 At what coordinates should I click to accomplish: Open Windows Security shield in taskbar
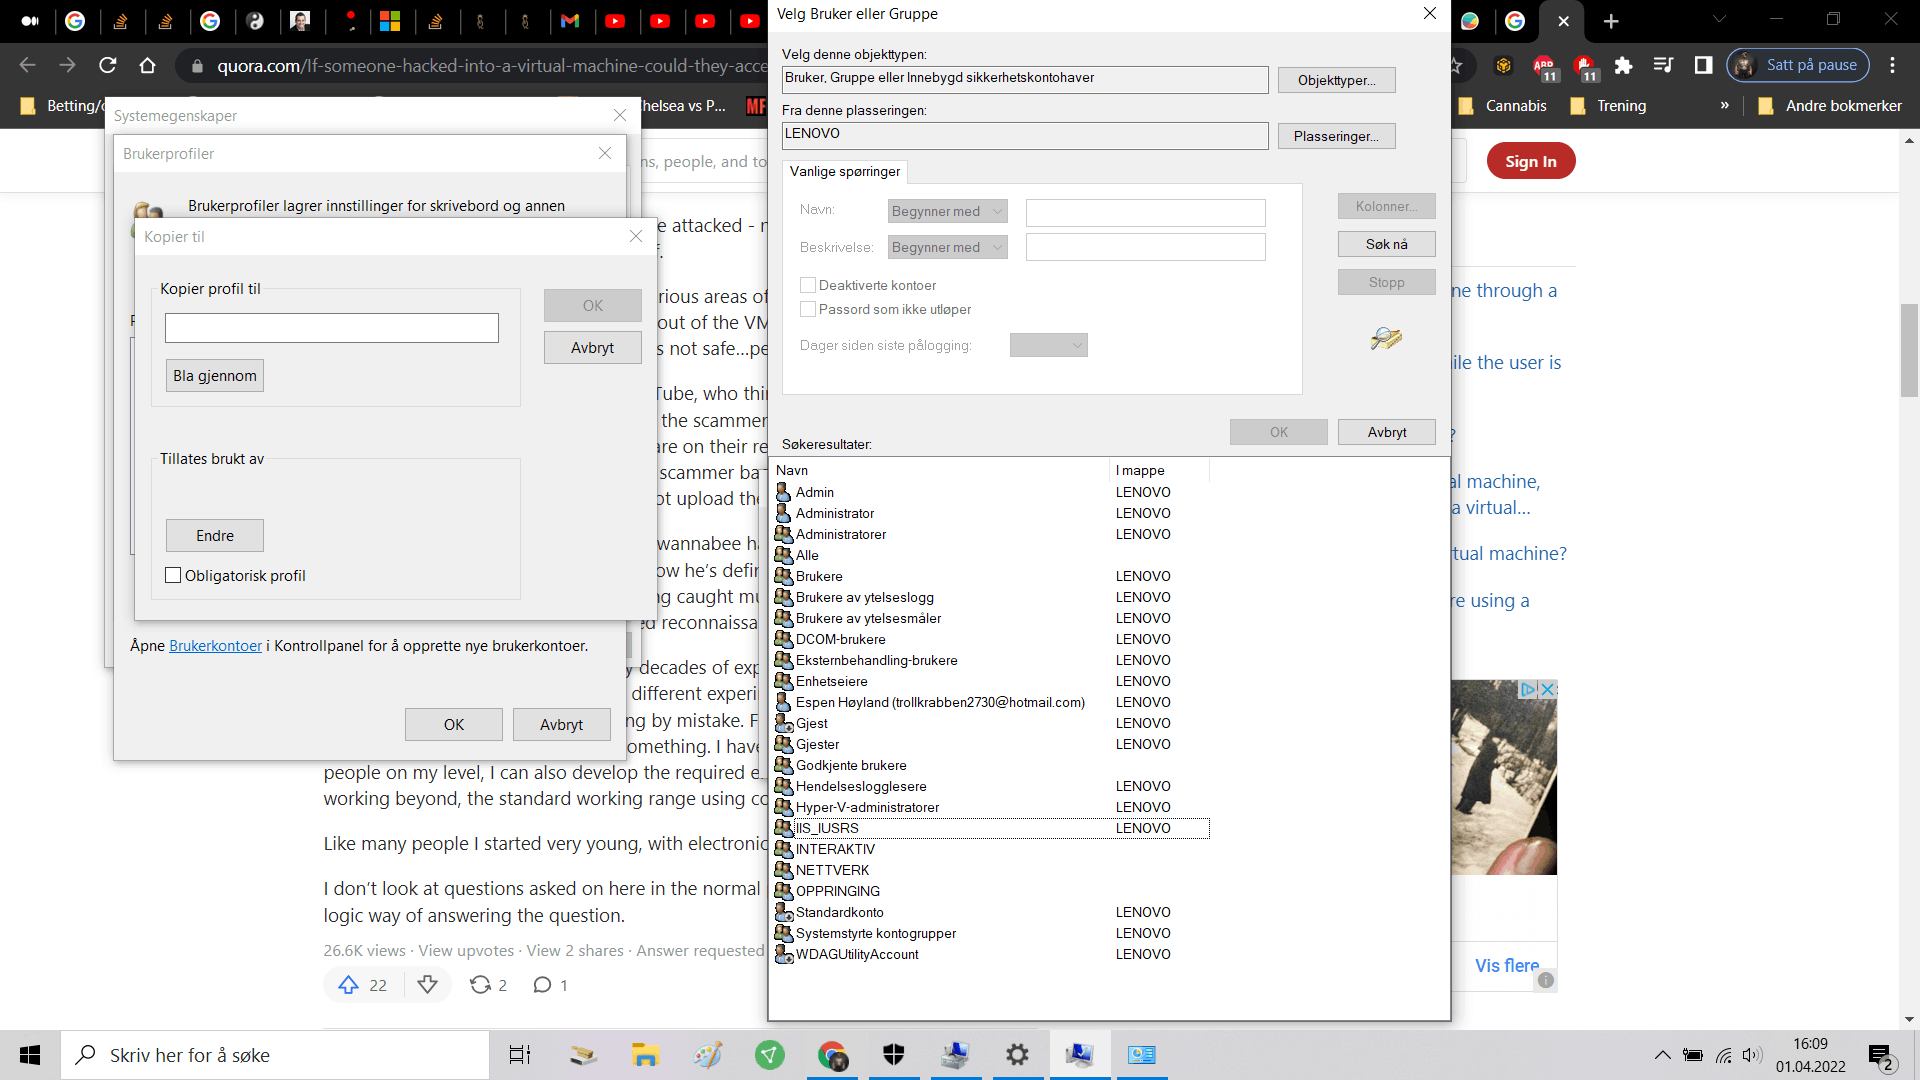click(x=893, y=1055)
